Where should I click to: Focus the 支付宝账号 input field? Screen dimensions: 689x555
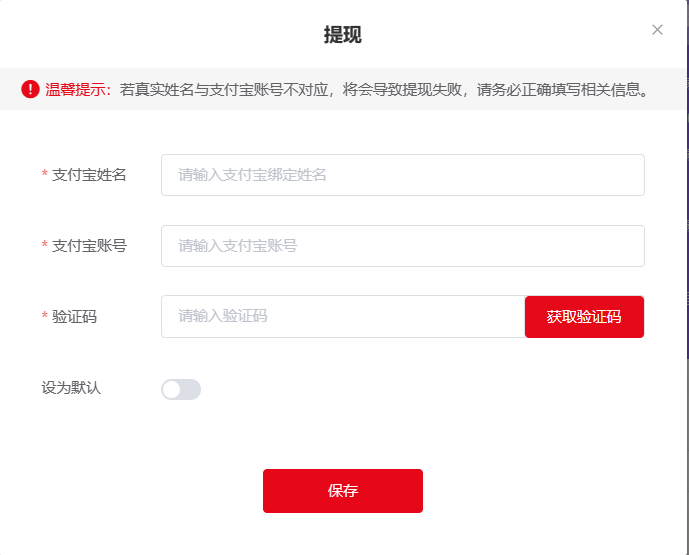click(x=403, y=246)
